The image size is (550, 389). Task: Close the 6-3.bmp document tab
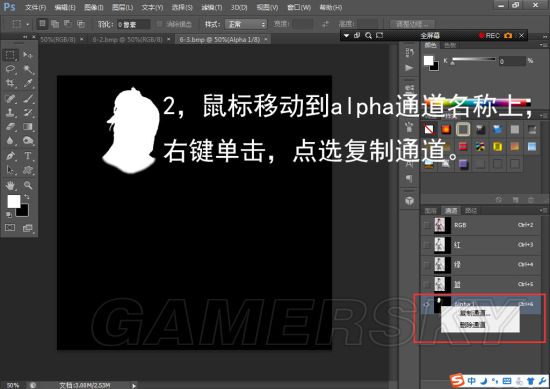point(266,40)
